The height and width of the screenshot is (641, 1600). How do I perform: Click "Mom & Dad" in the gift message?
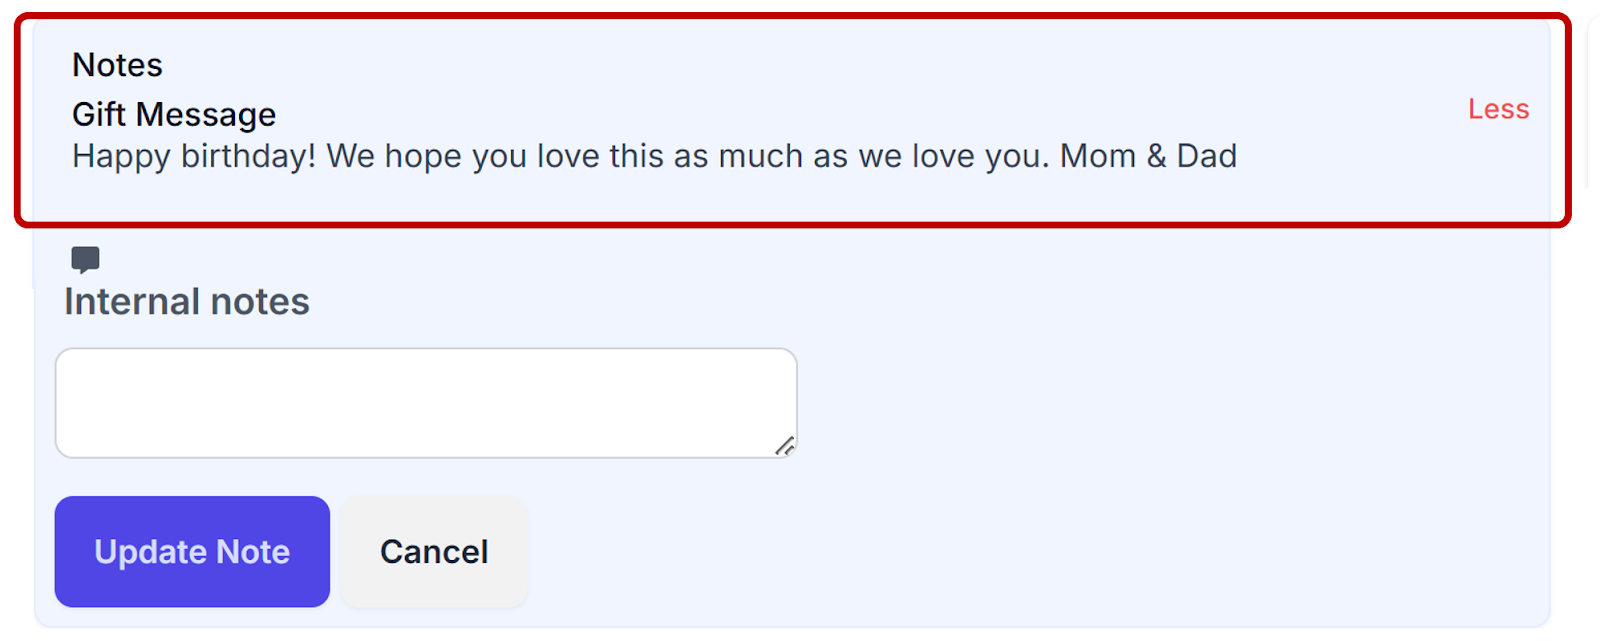coord(1148,157)
